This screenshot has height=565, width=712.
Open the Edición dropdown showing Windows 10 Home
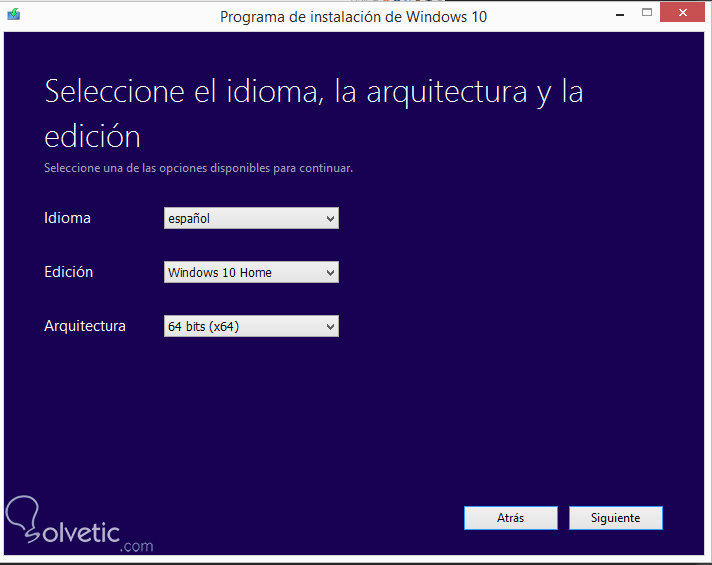tap(251, 272)
